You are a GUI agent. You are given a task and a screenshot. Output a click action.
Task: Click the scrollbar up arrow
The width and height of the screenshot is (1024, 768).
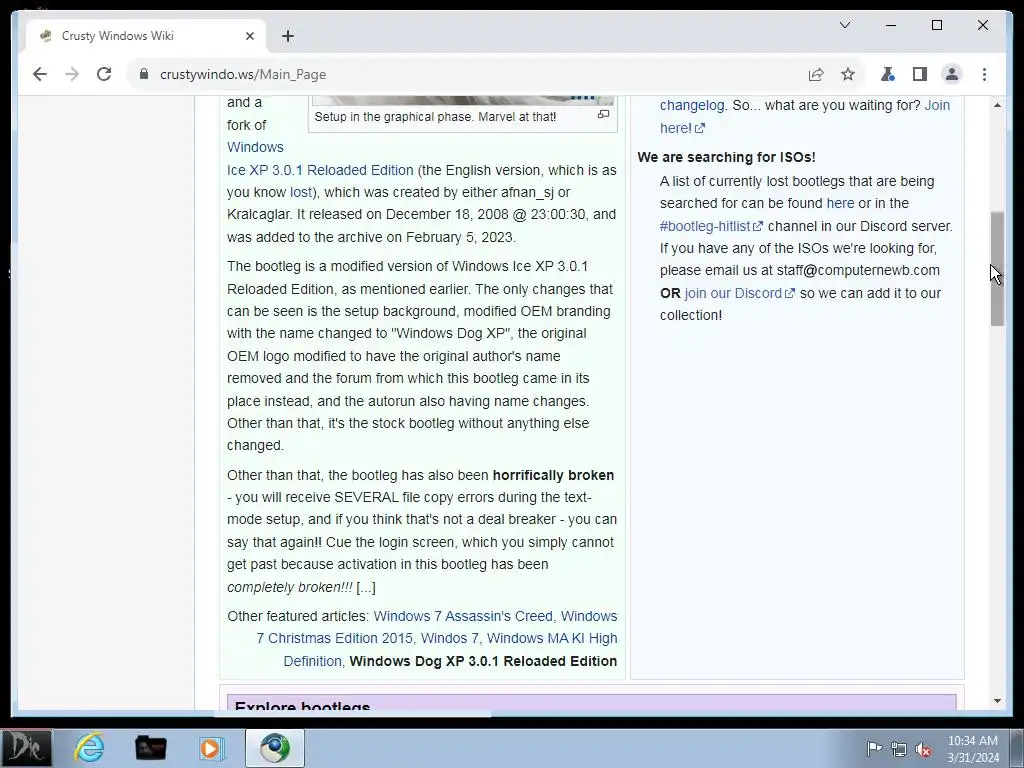coord(997,105)
